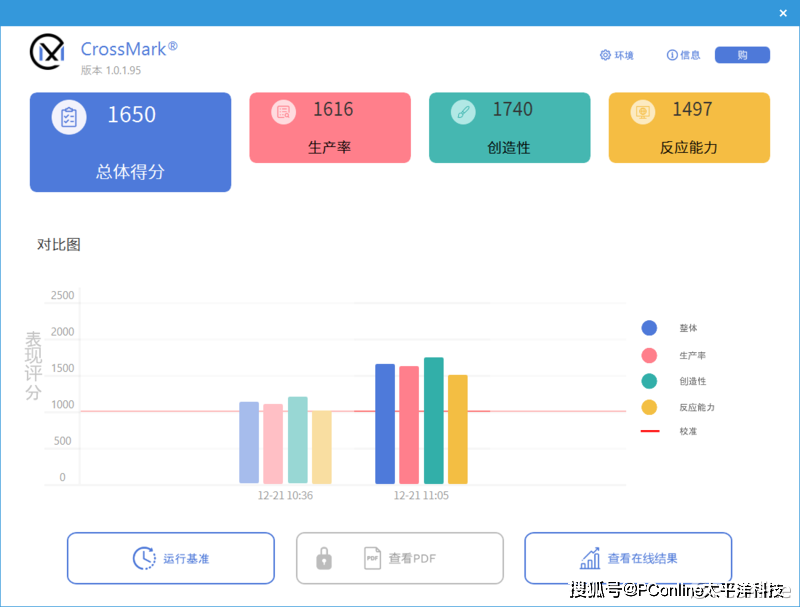Click the yellow responsiveness bar for 12-21 11:05

pyautogui.click(x=458, y=429)
